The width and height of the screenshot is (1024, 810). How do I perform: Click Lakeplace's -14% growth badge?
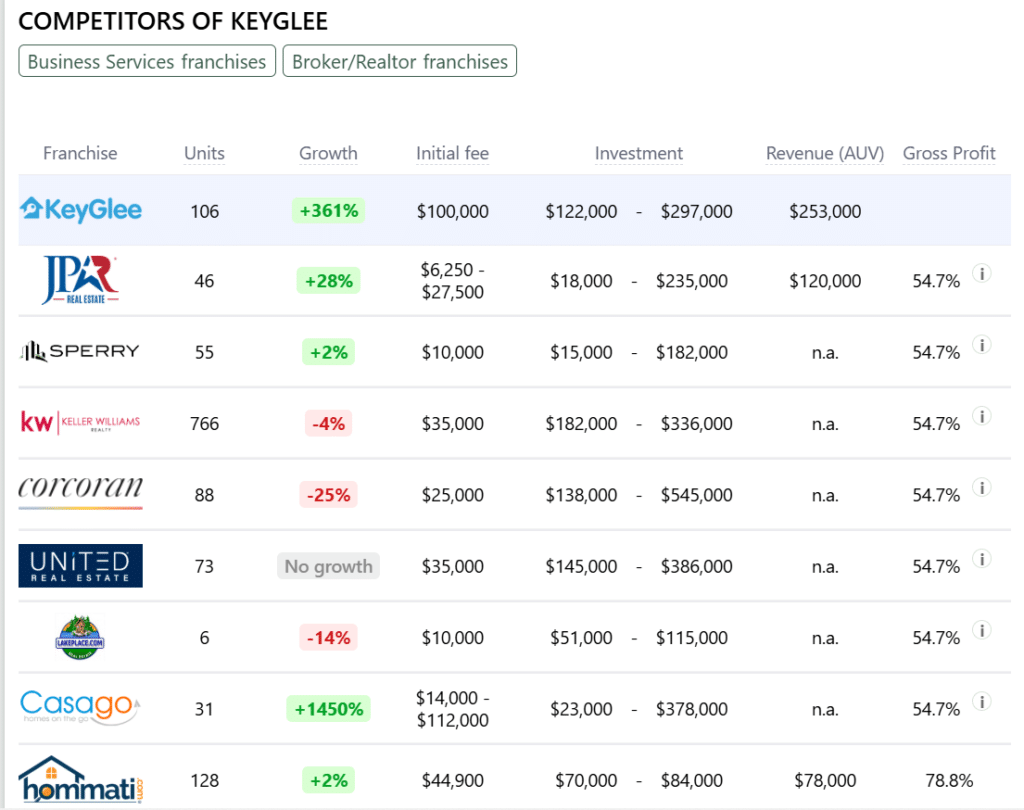coord(328,637)
